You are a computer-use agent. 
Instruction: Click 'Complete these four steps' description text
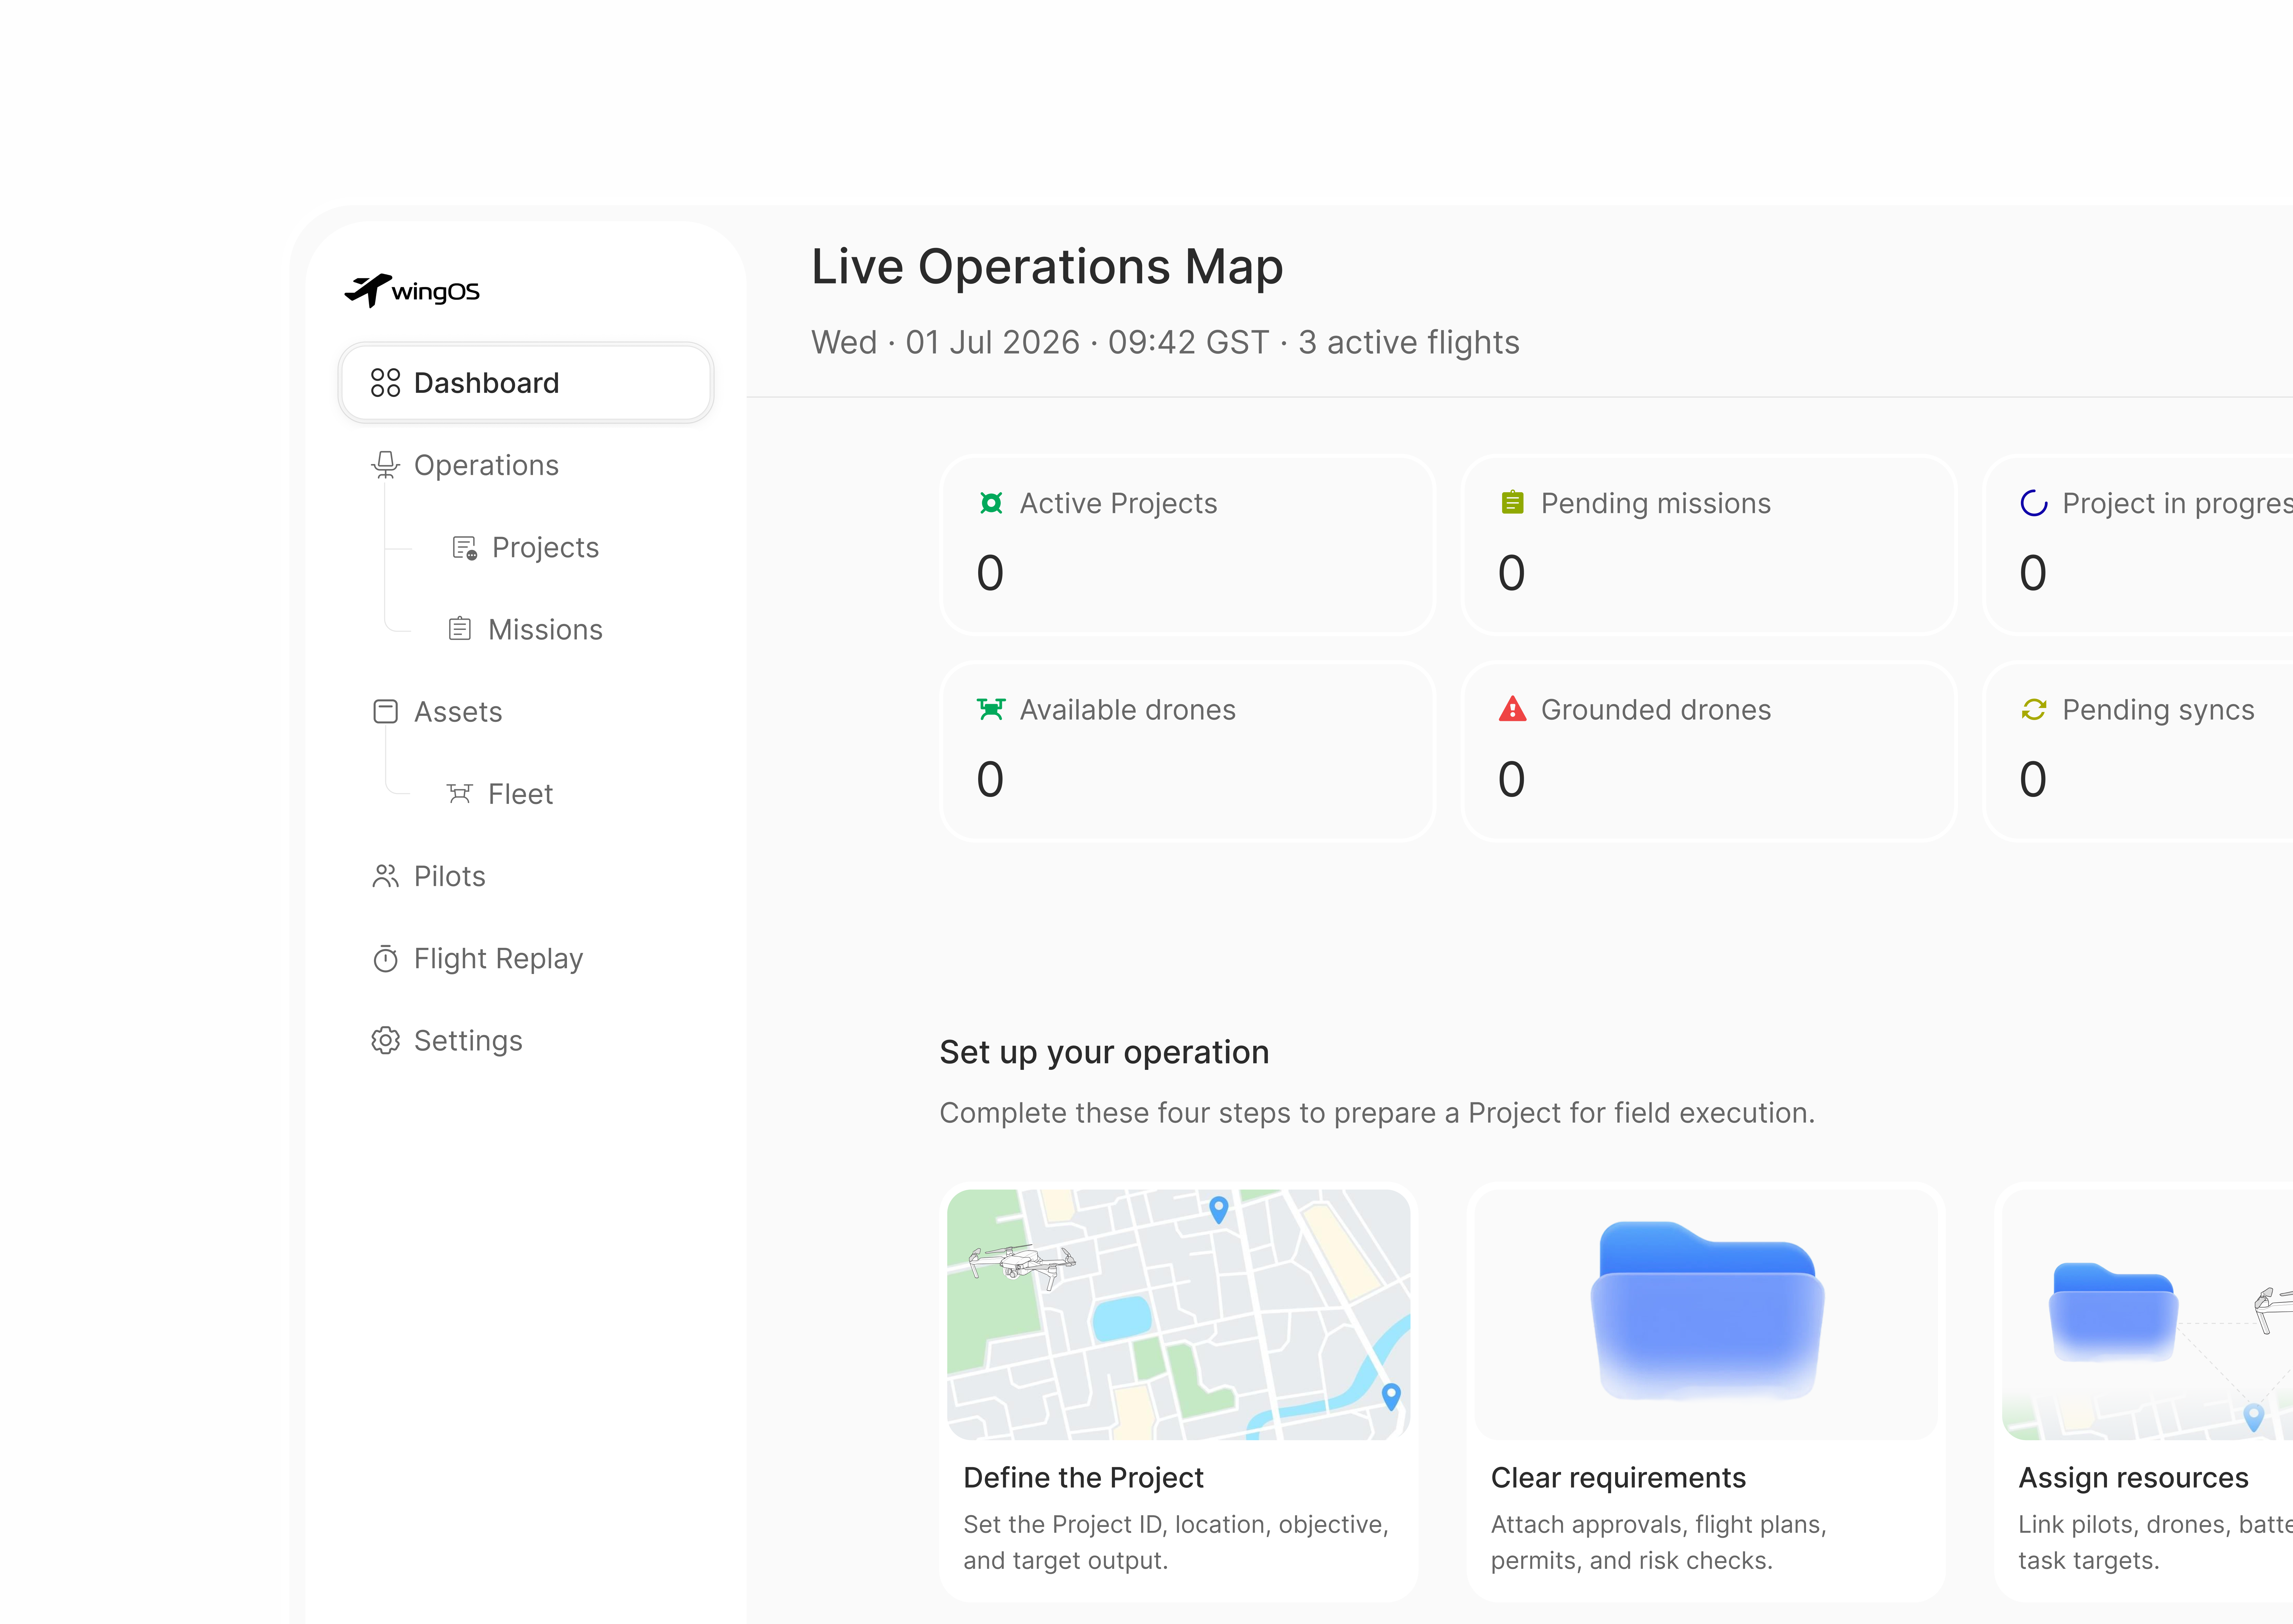[x=1377, y=1113]
